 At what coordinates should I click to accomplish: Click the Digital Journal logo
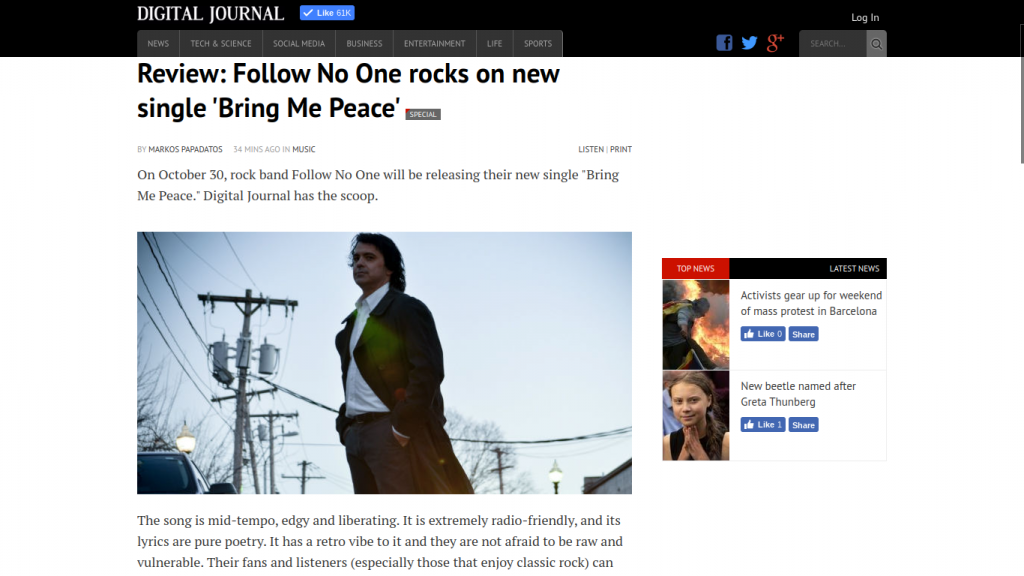[210, 14]
